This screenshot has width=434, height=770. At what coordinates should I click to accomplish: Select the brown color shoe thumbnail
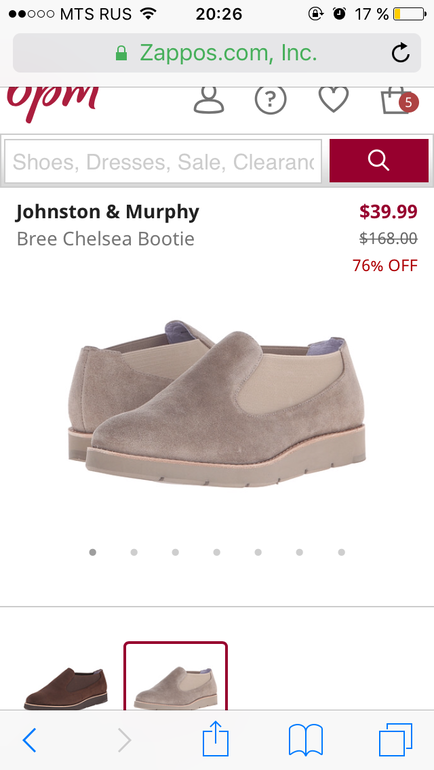(x=65, y=688)
